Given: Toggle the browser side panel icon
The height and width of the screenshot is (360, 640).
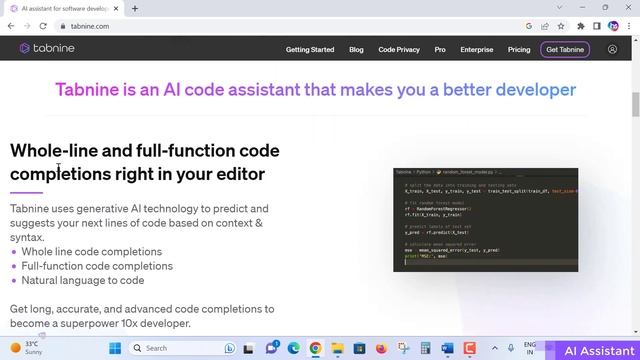Looking at the screenshot, I should point(597,26).
